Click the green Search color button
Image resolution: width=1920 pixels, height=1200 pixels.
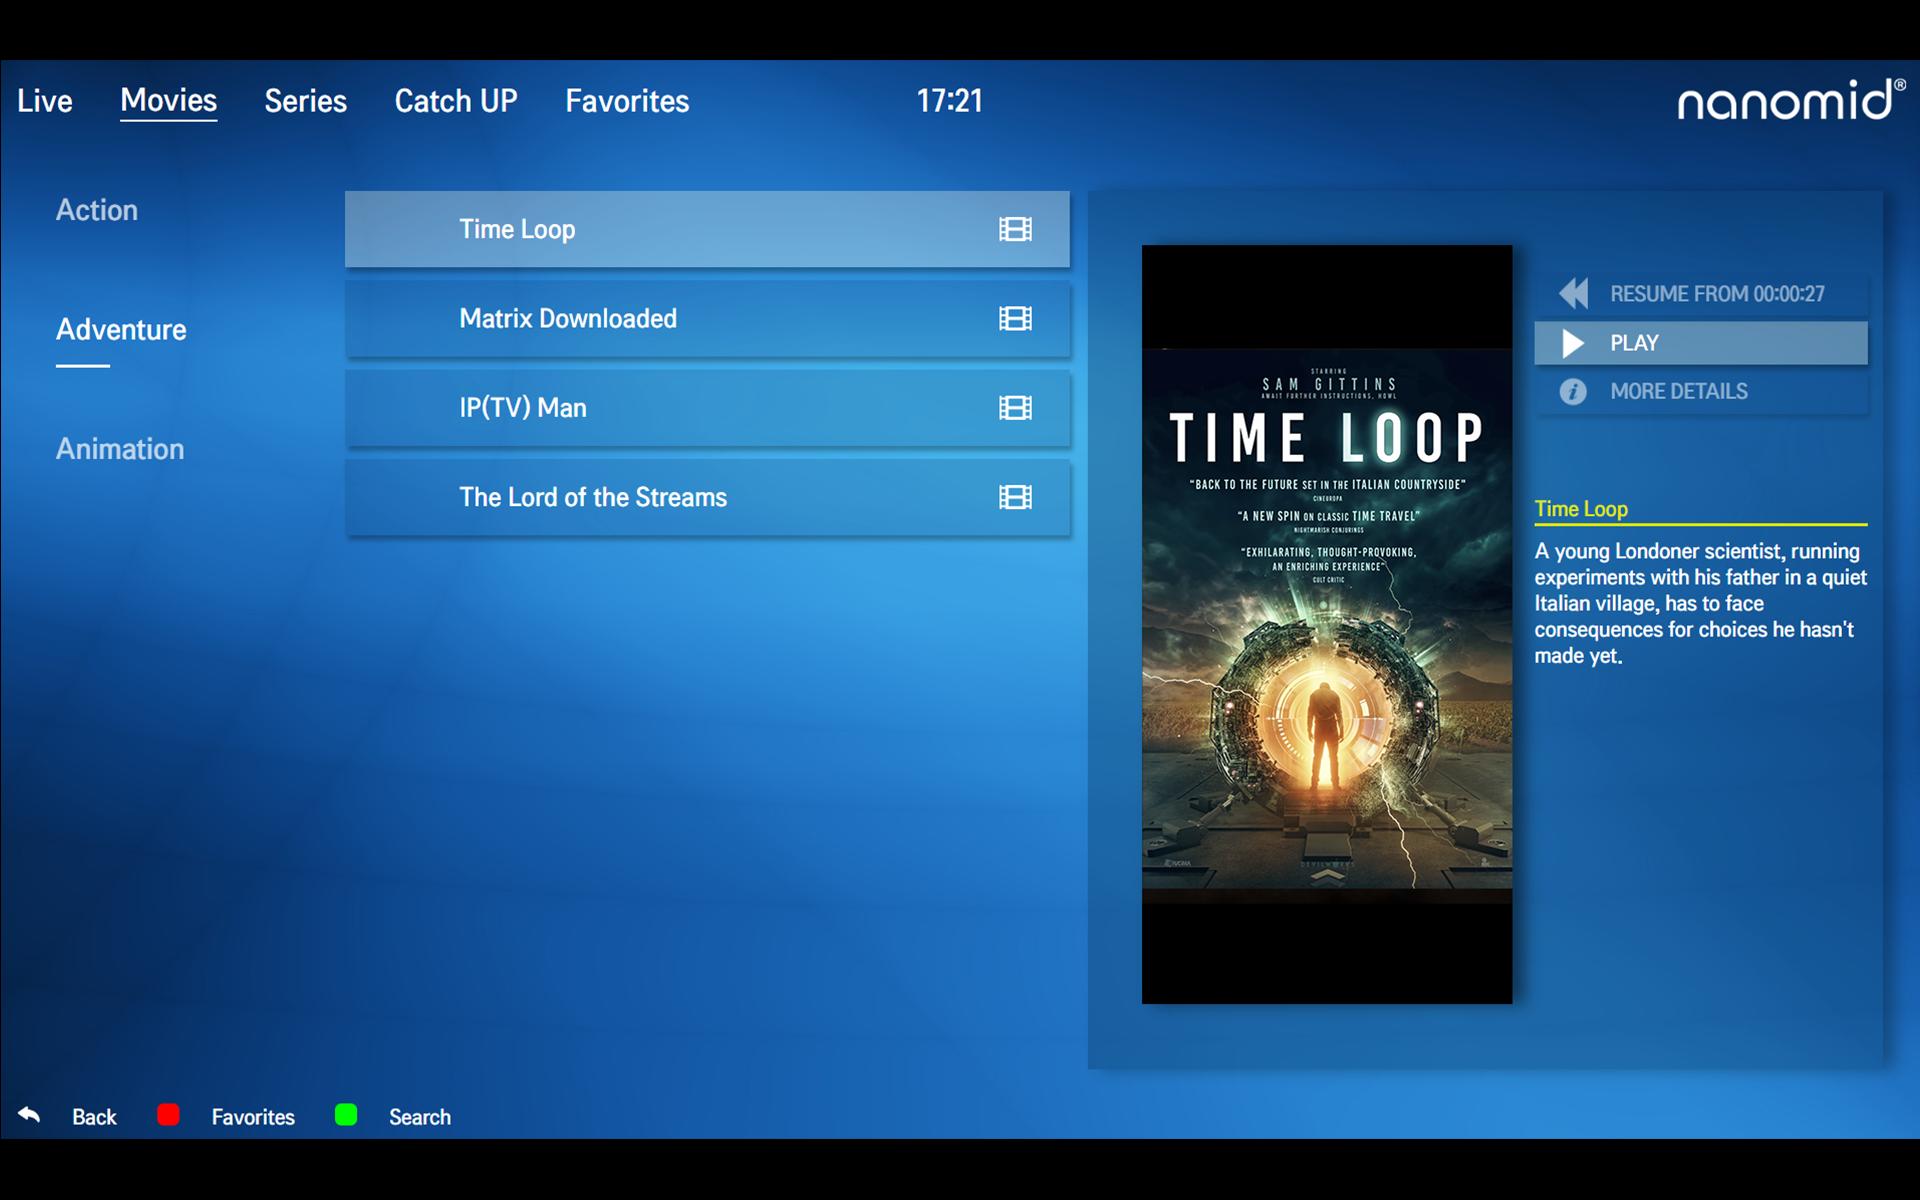point(346,1115)
